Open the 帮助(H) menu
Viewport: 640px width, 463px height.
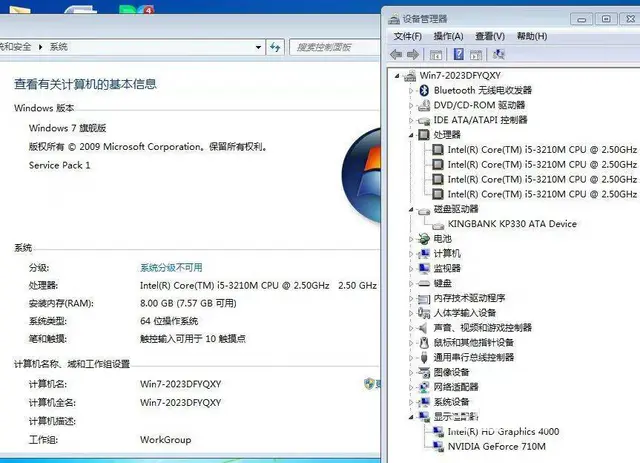click(532, 36)
